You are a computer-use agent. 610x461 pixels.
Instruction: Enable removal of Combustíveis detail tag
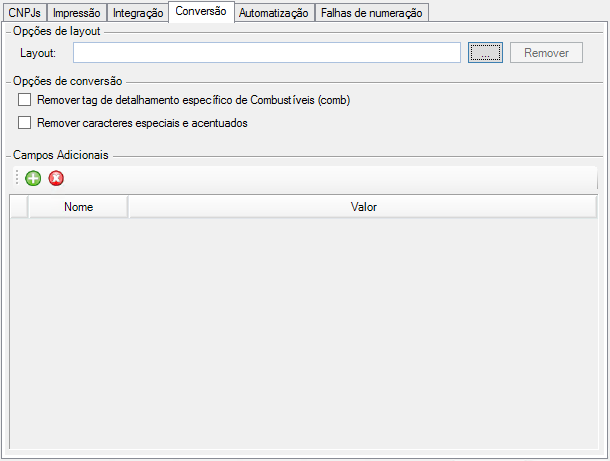pos(25,100)
